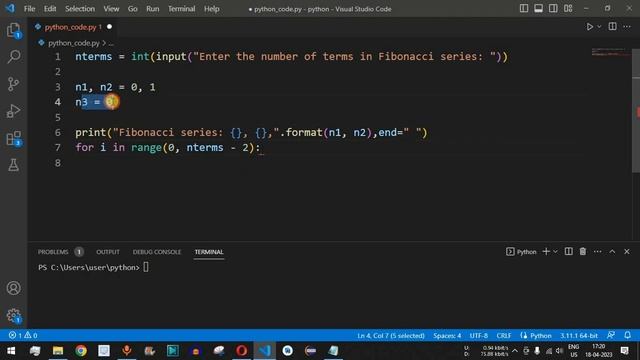Open Windows Start menu
This screenshot has width=640, height=360.
(x=11, y=351)
